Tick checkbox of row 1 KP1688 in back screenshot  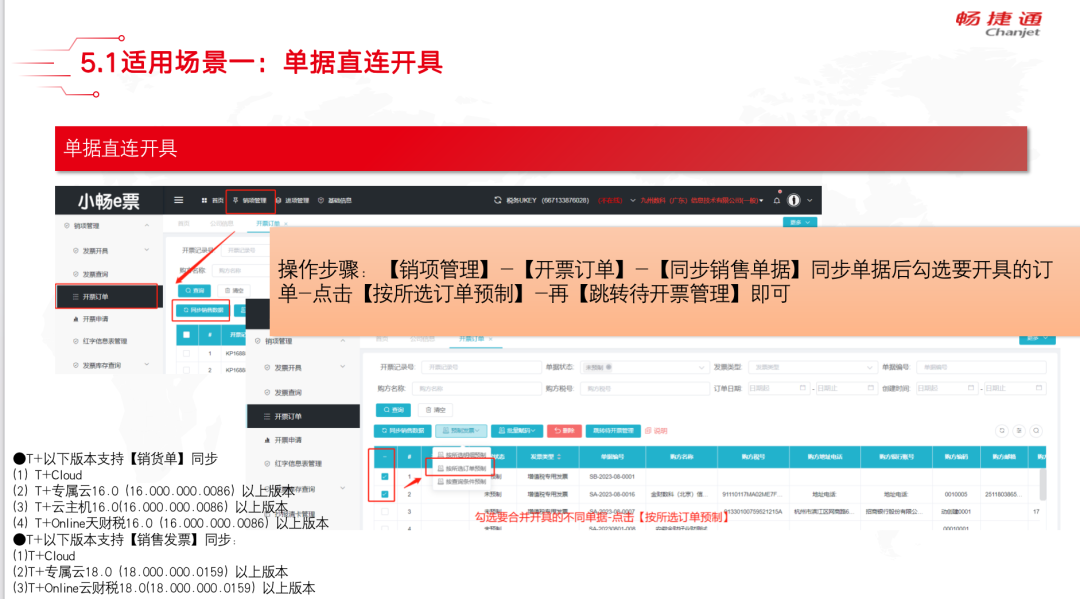pos(186,353)
